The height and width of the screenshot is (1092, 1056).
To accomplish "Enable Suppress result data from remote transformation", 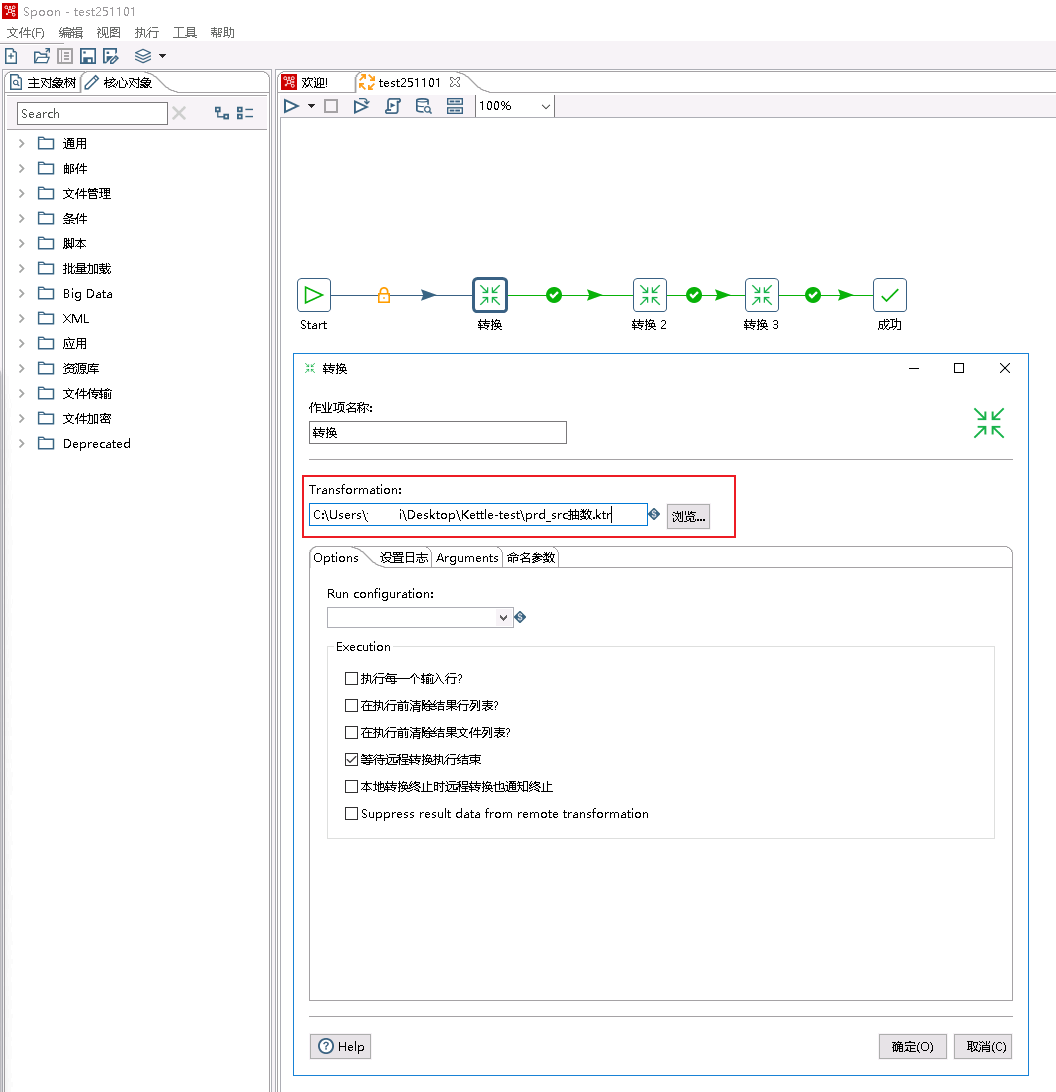I will point(352,813).
